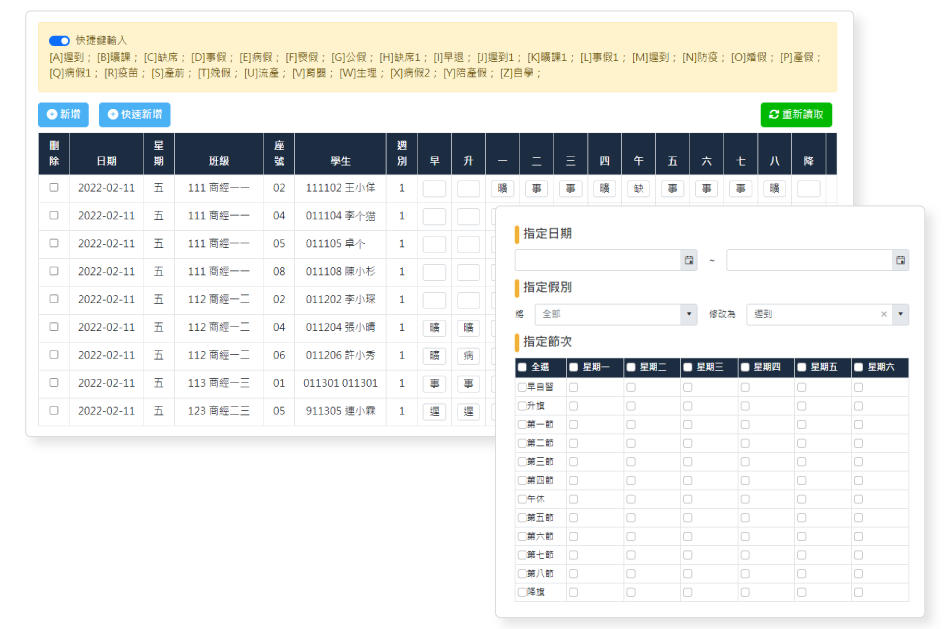950x629 pixels.
Task: Check 第三節 under 星期三 column
Action: 688,462
